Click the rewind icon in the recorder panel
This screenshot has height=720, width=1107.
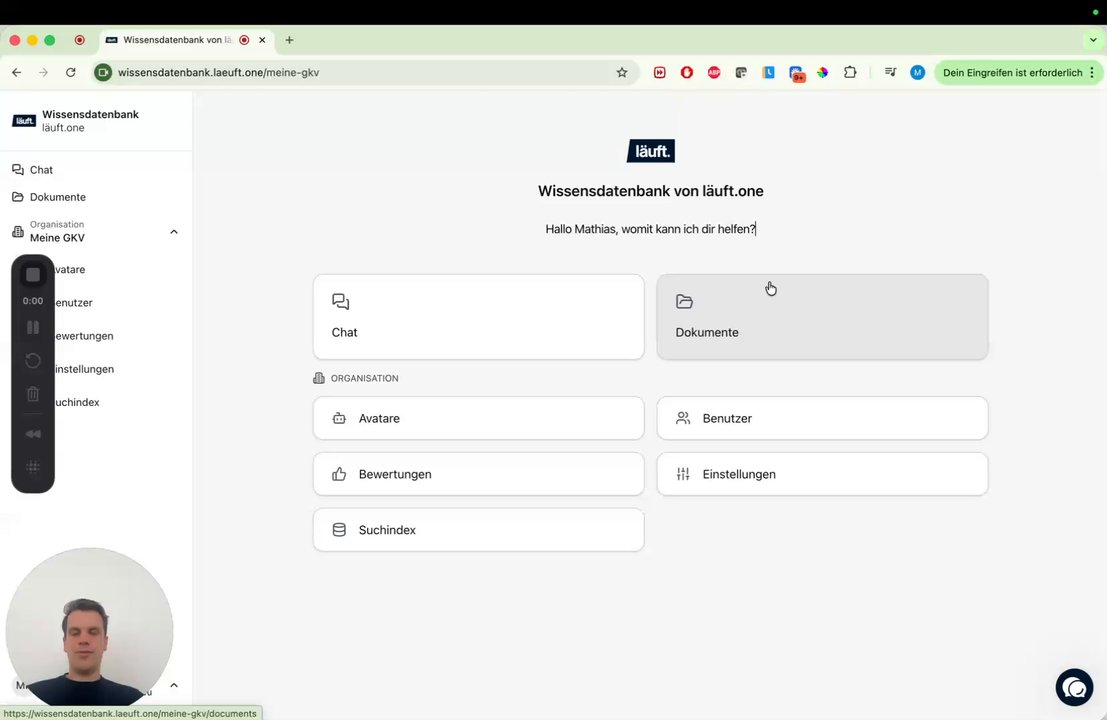point(32,433)
